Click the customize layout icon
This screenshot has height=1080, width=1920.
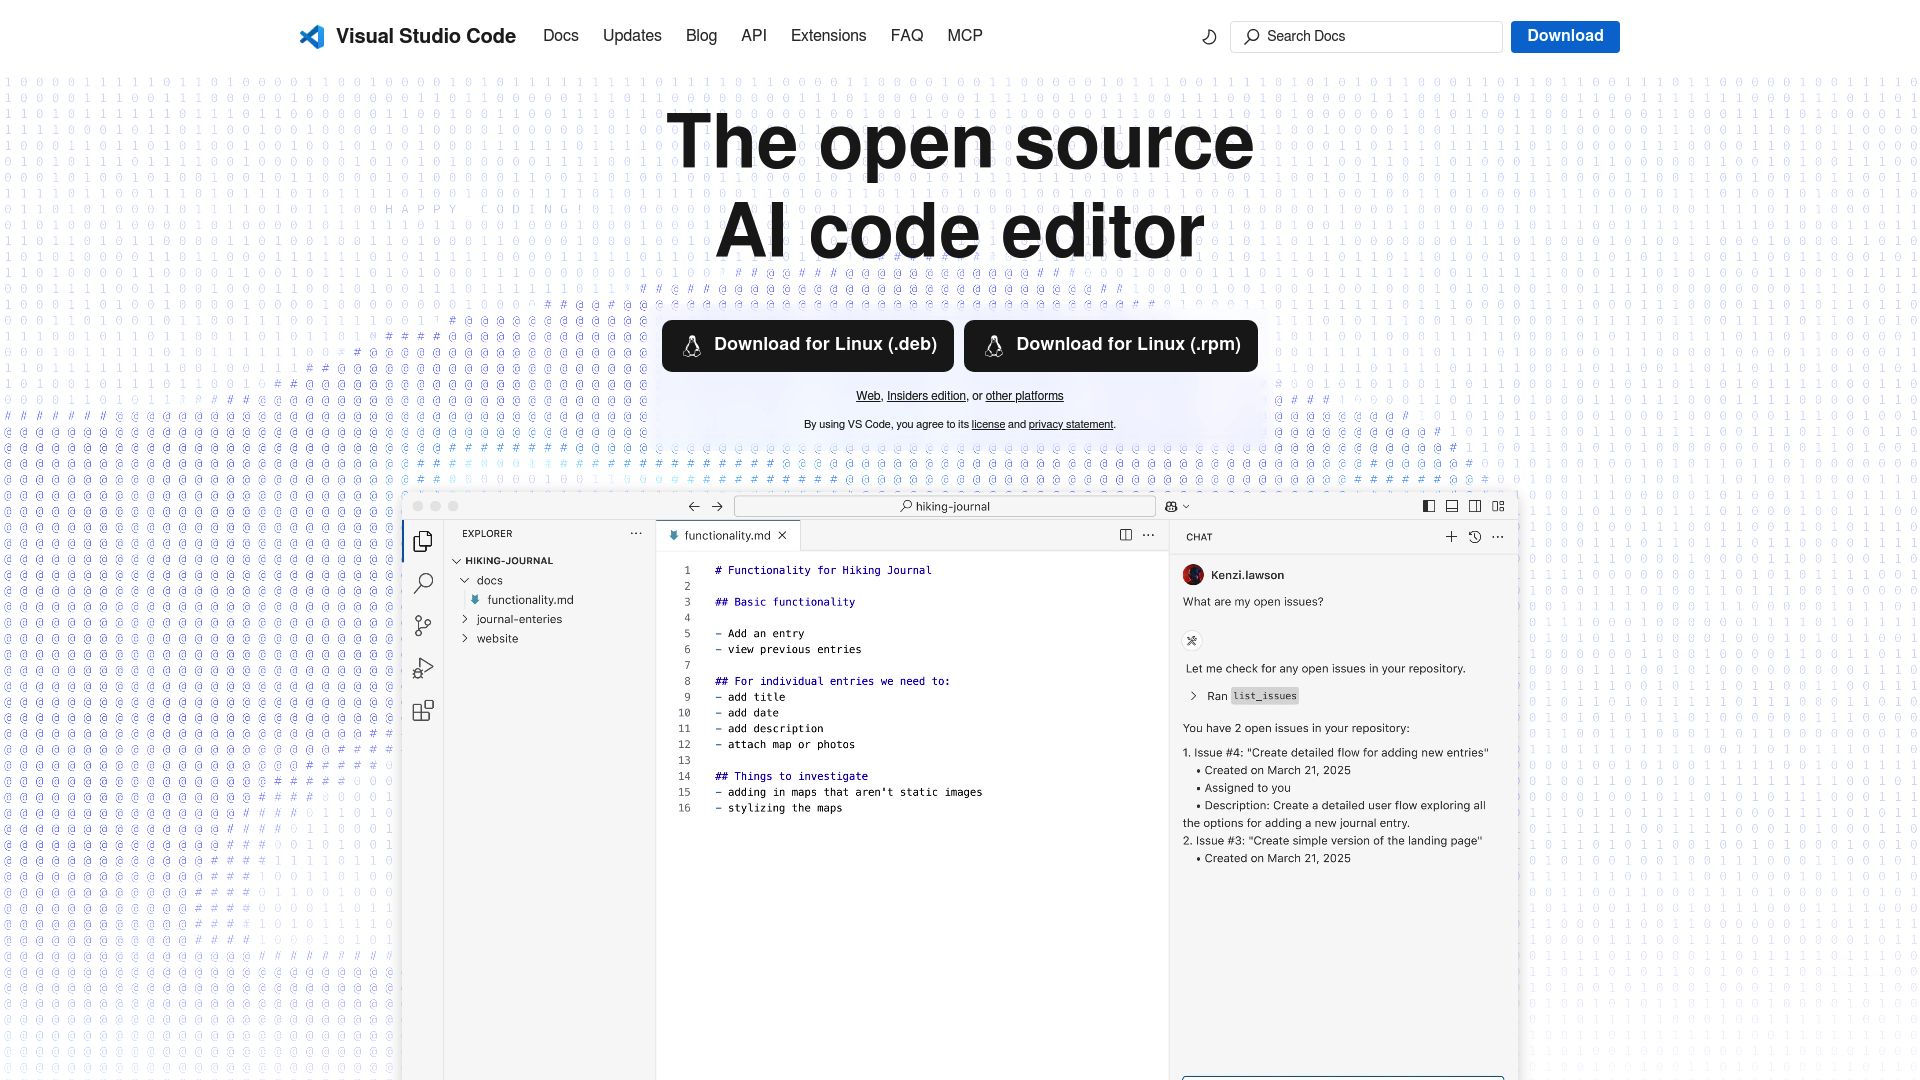pyautogui.click(x=1498, y=507)
